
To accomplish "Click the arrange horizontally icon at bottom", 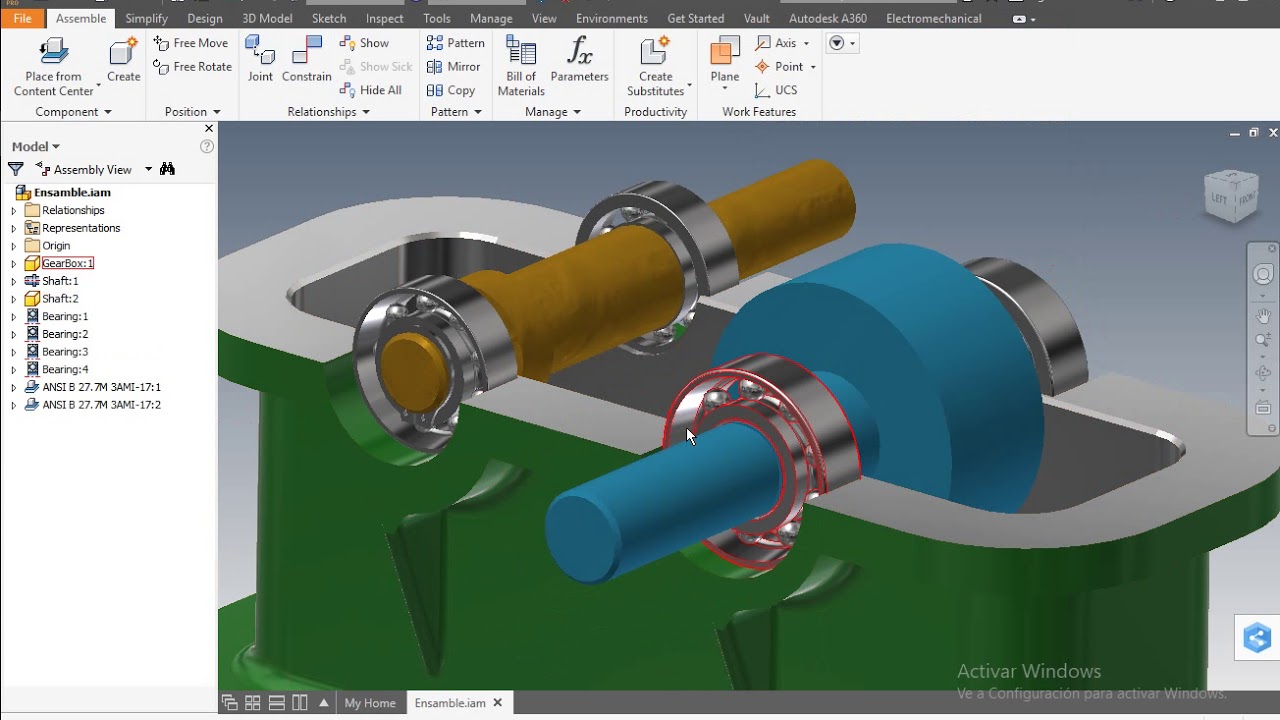I will point(277,703).
